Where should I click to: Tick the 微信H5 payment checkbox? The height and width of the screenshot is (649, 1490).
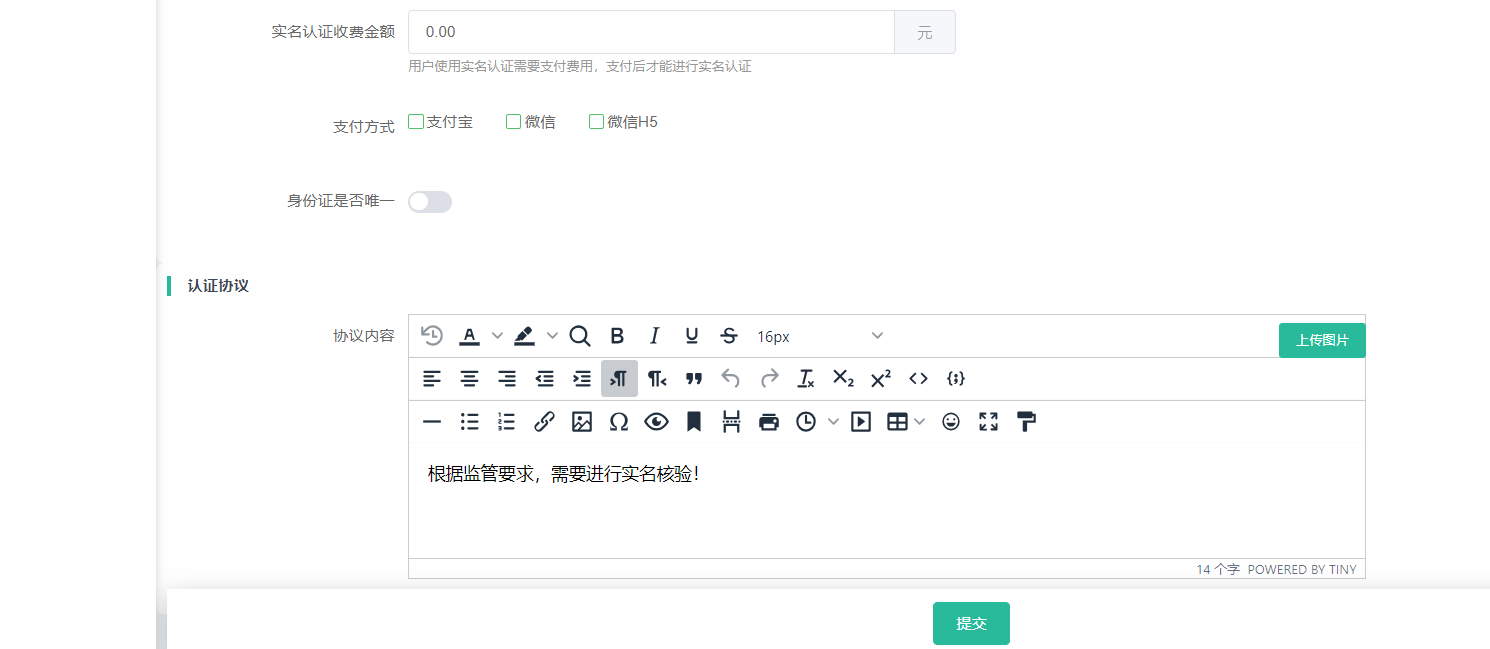coord(596,122)
